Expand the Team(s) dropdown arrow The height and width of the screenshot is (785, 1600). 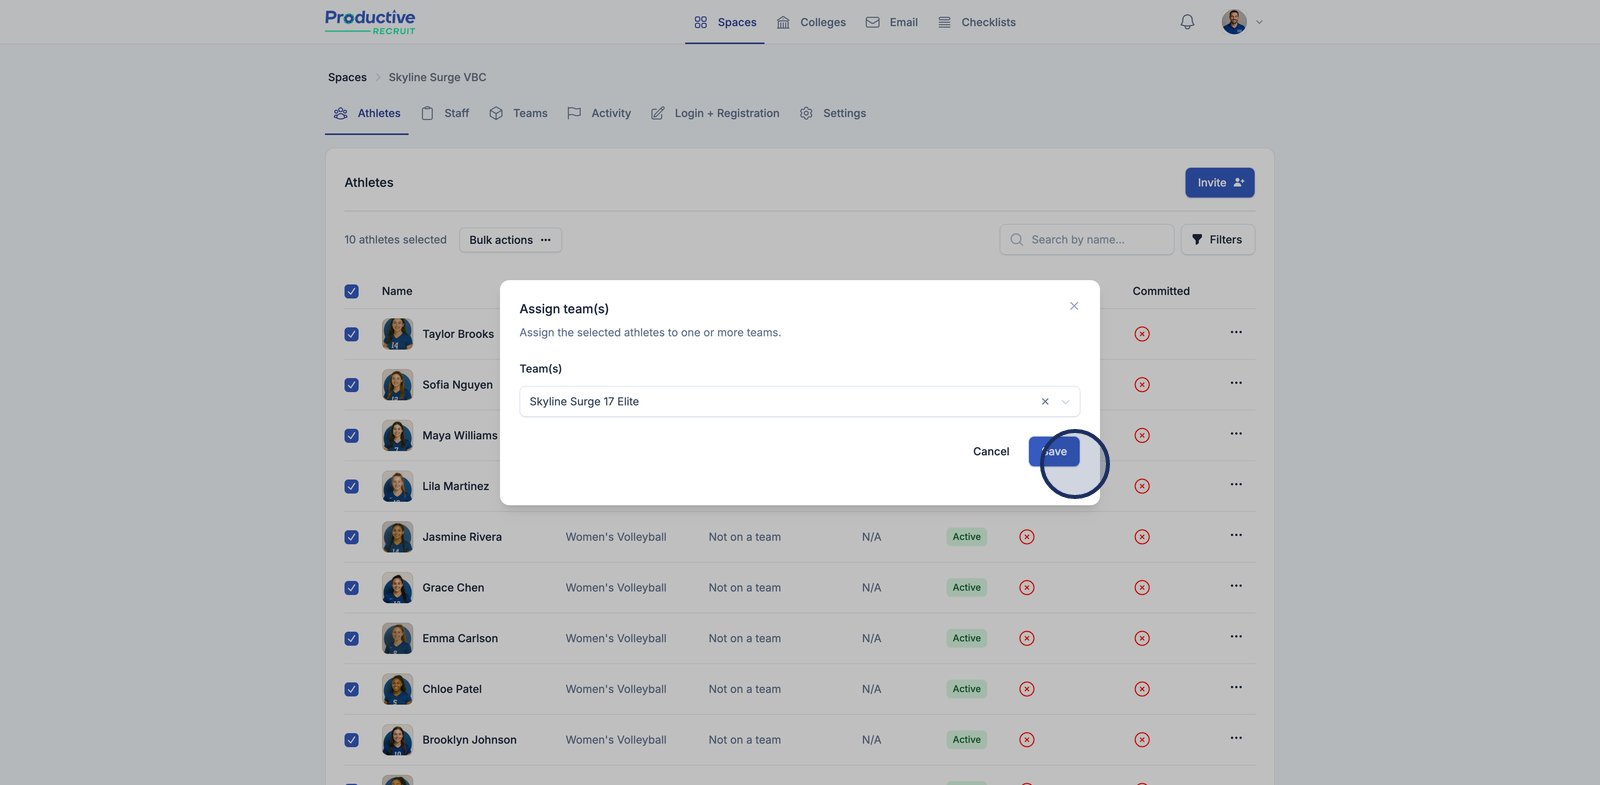(x=1065, y=402)
